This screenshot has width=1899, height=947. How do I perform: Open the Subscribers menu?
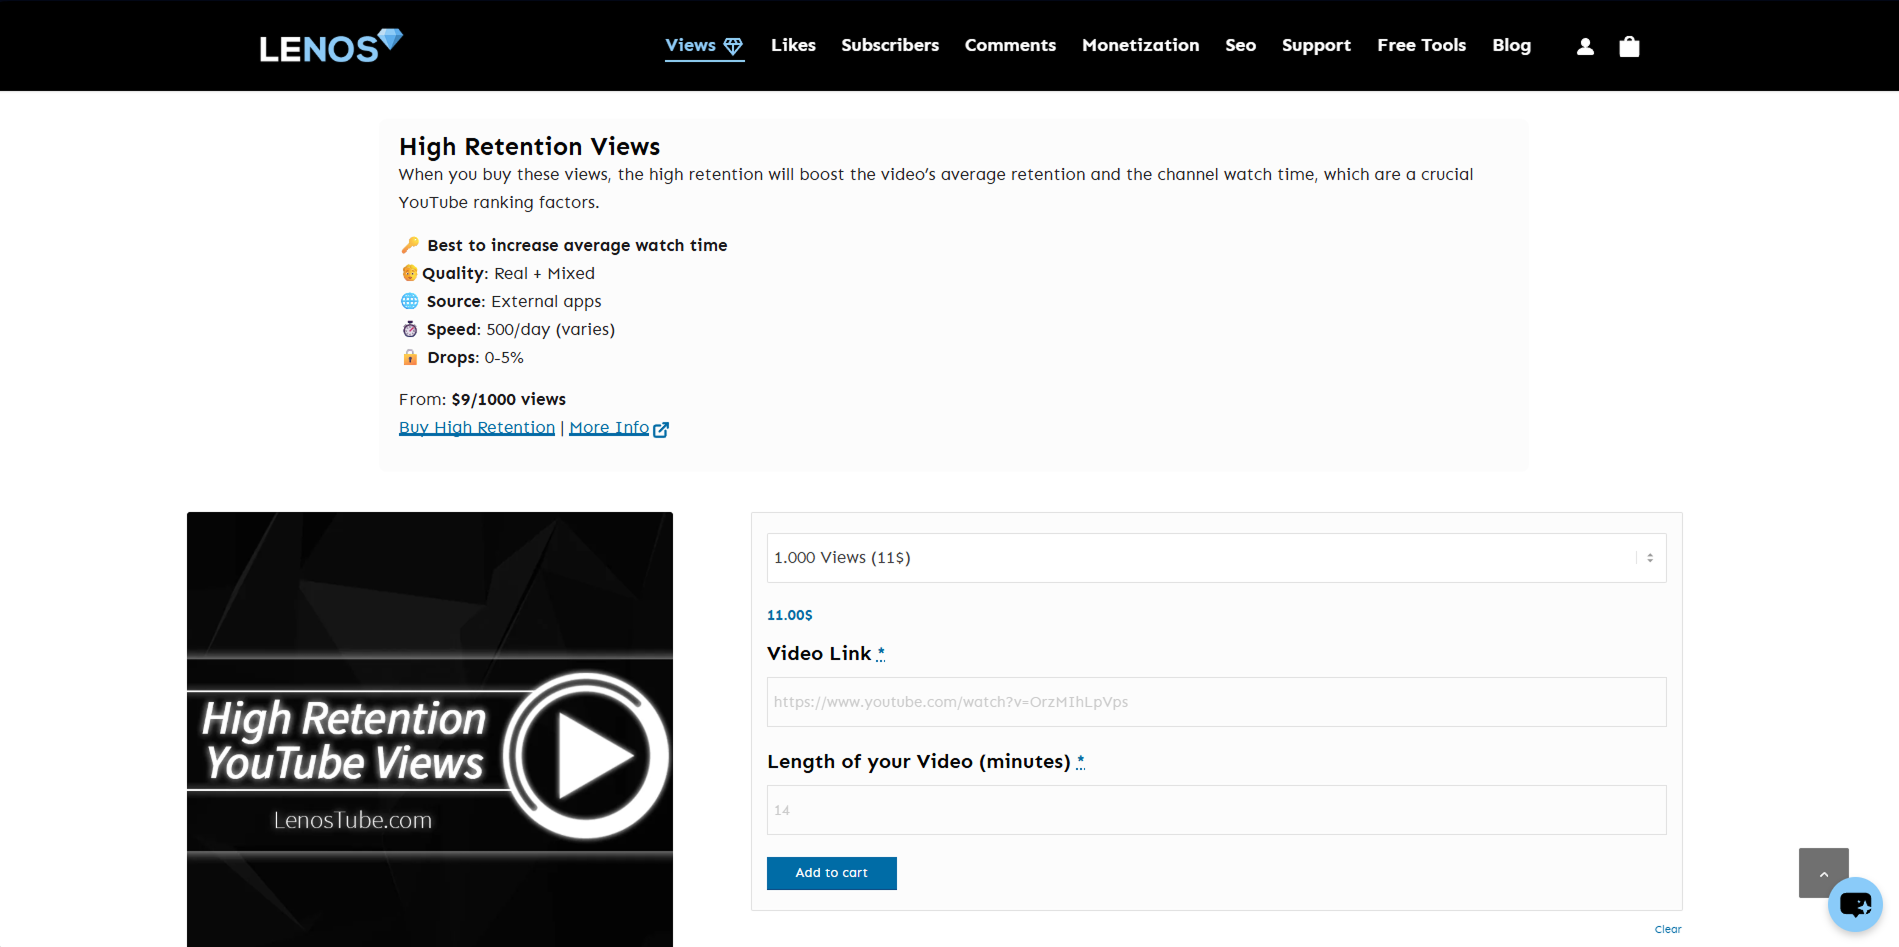890,45
